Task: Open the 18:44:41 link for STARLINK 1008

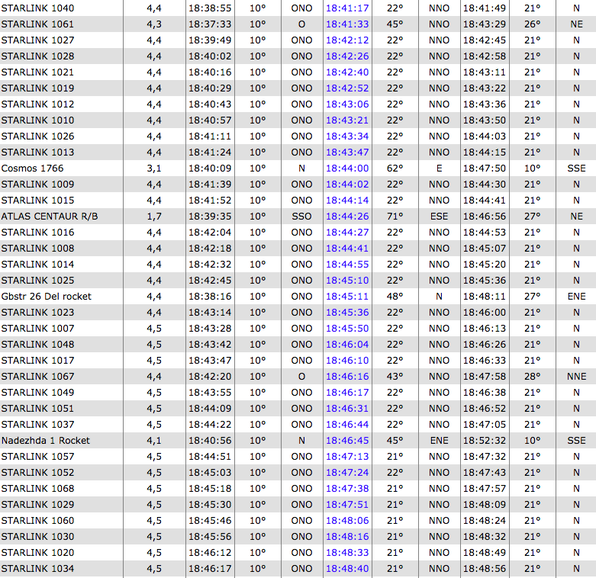Action: (x=347, y=248)
